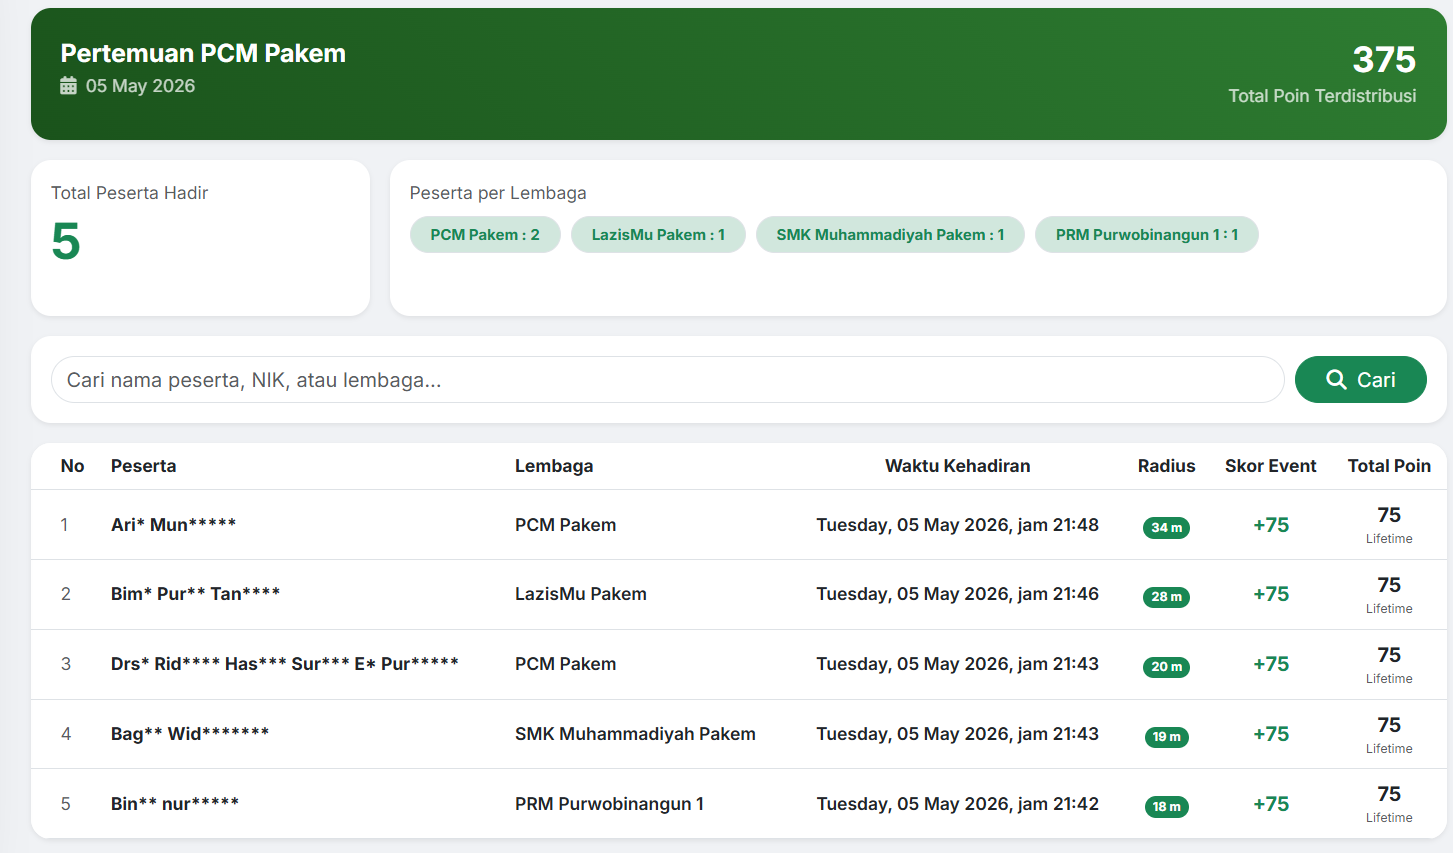Click the No column header

coord(72,466)
